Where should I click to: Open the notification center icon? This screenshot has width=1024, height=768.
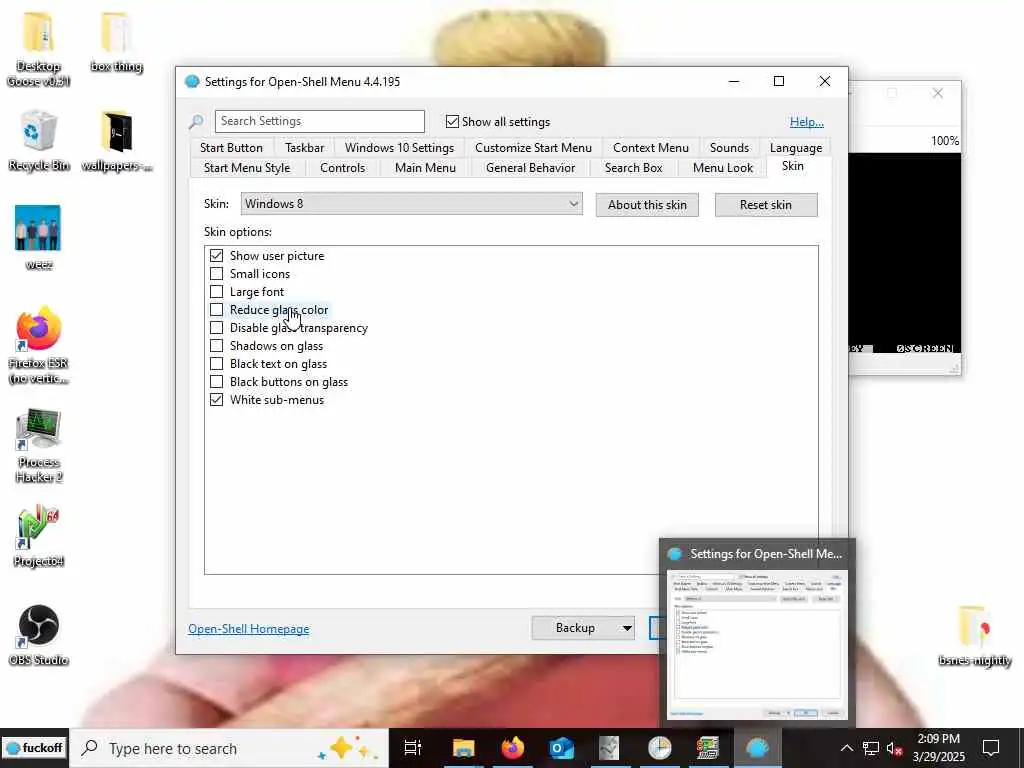pyautogui.click(x=991, y=748)
